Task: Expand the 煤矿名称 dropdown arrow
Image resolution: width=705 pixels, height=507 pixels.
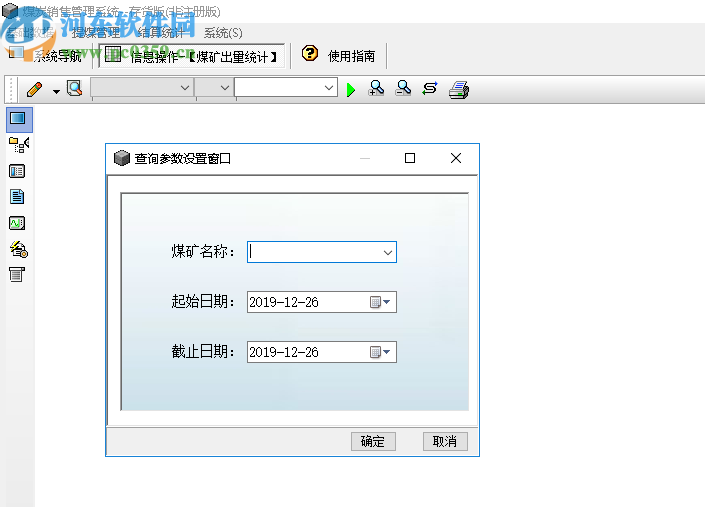Action: tap(388, 253)
